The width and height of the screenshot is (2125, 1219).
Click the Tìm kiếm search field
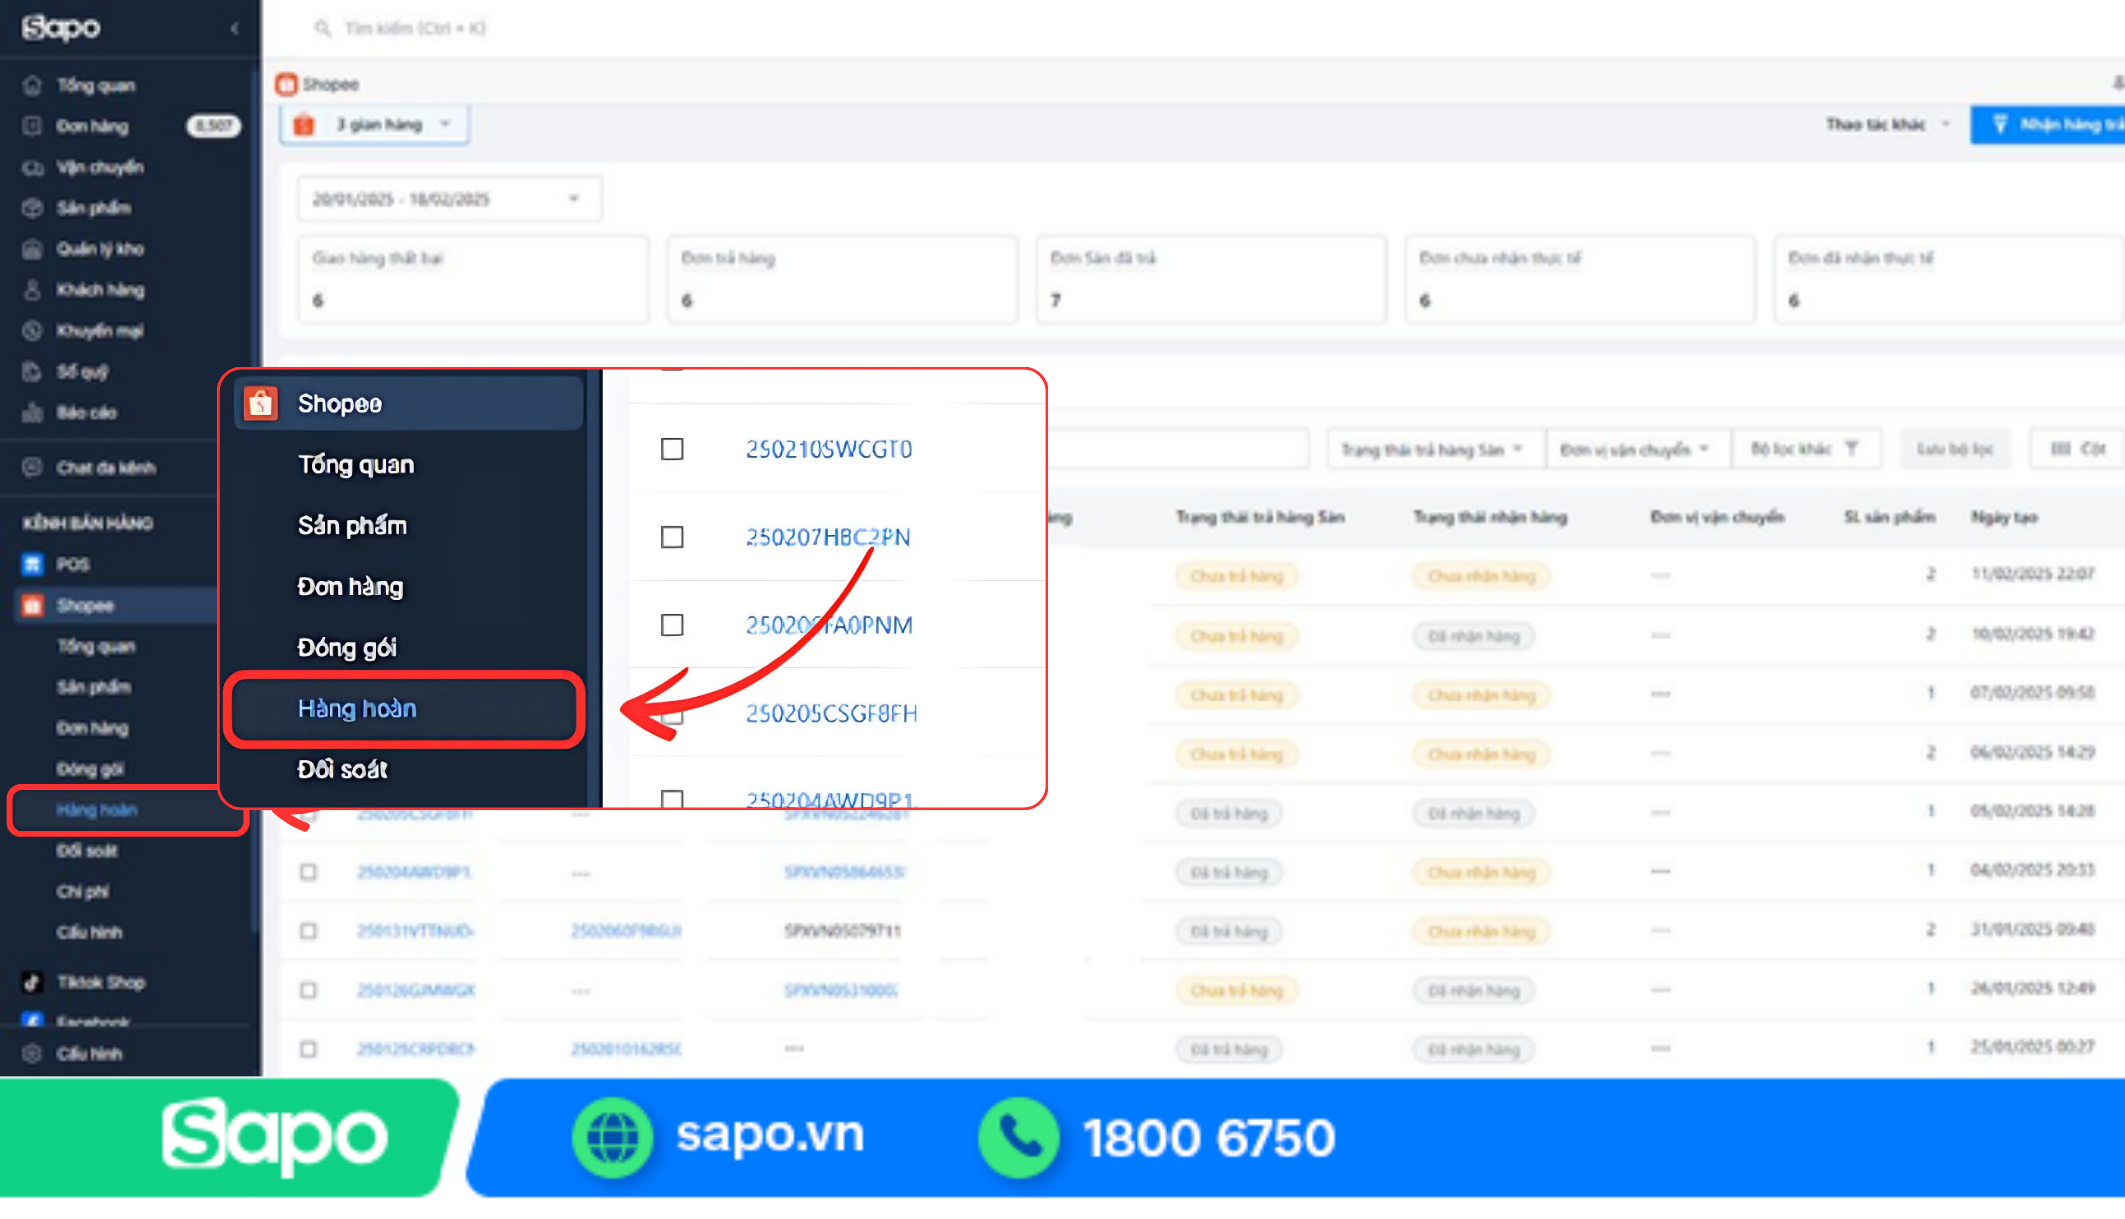414,28
